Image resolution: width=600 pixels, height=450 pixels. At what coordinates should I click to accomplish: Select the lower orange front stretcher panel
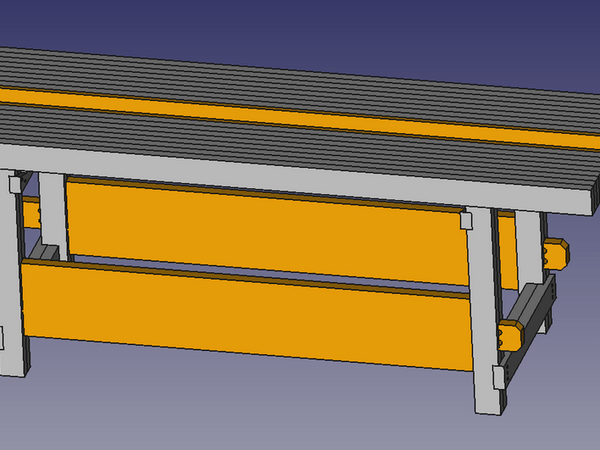pyautogui.click(x=247, y=314)
